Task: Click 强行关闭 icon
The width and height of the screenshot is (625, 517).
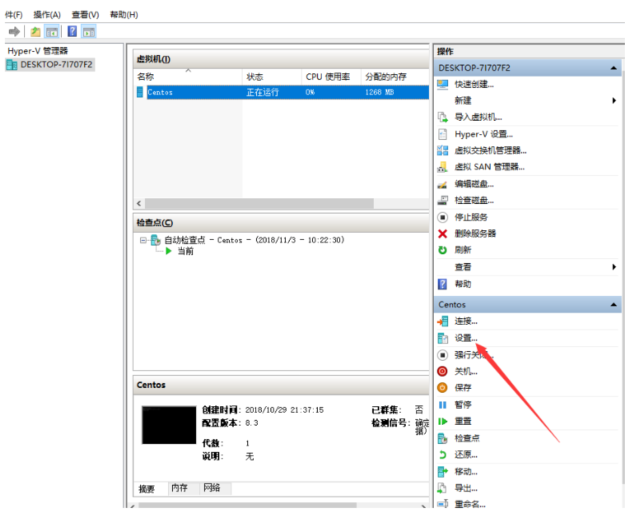Action: coord(442,355)
